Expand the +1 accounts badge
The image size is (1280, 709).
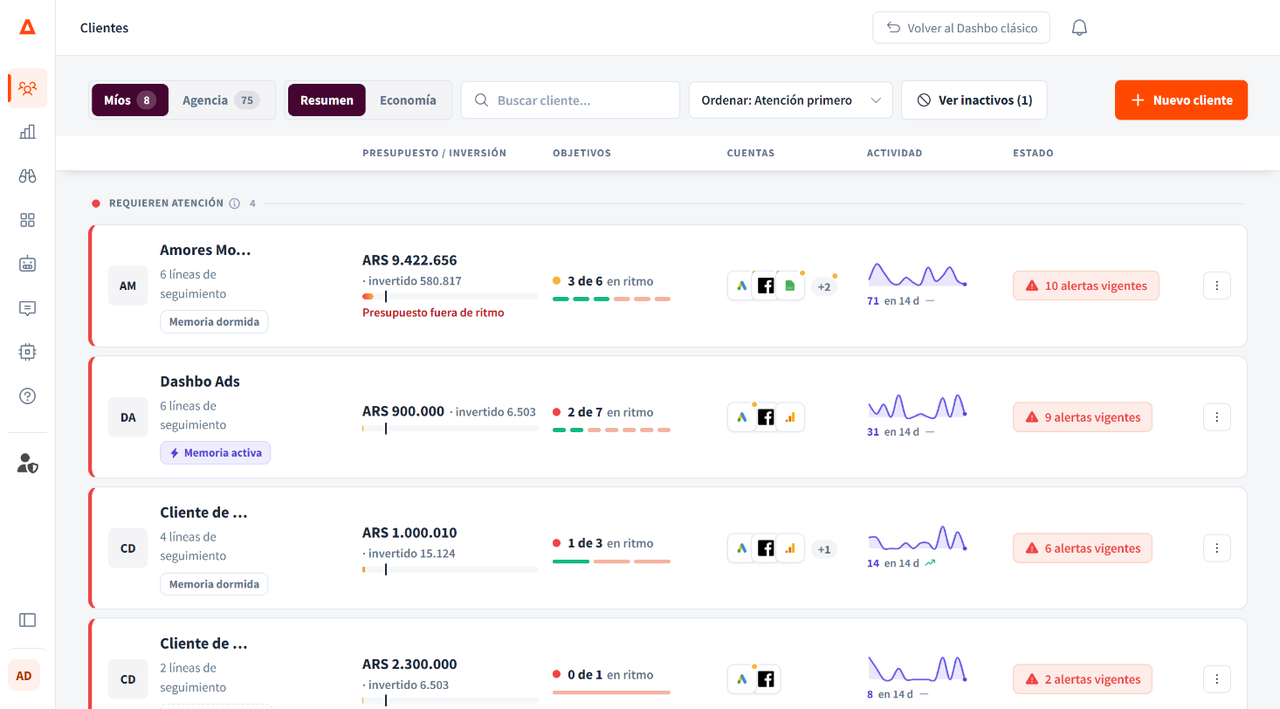click(x=824, y=549)
